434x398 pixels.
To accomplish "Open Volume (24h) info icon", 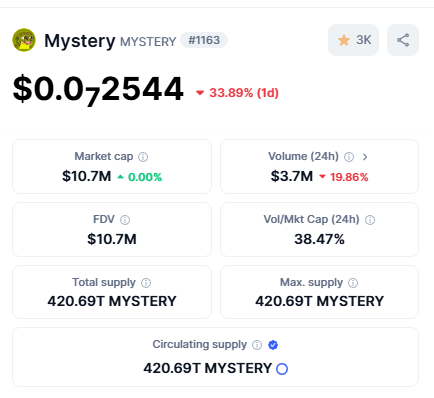I will (x=349, y=157).
